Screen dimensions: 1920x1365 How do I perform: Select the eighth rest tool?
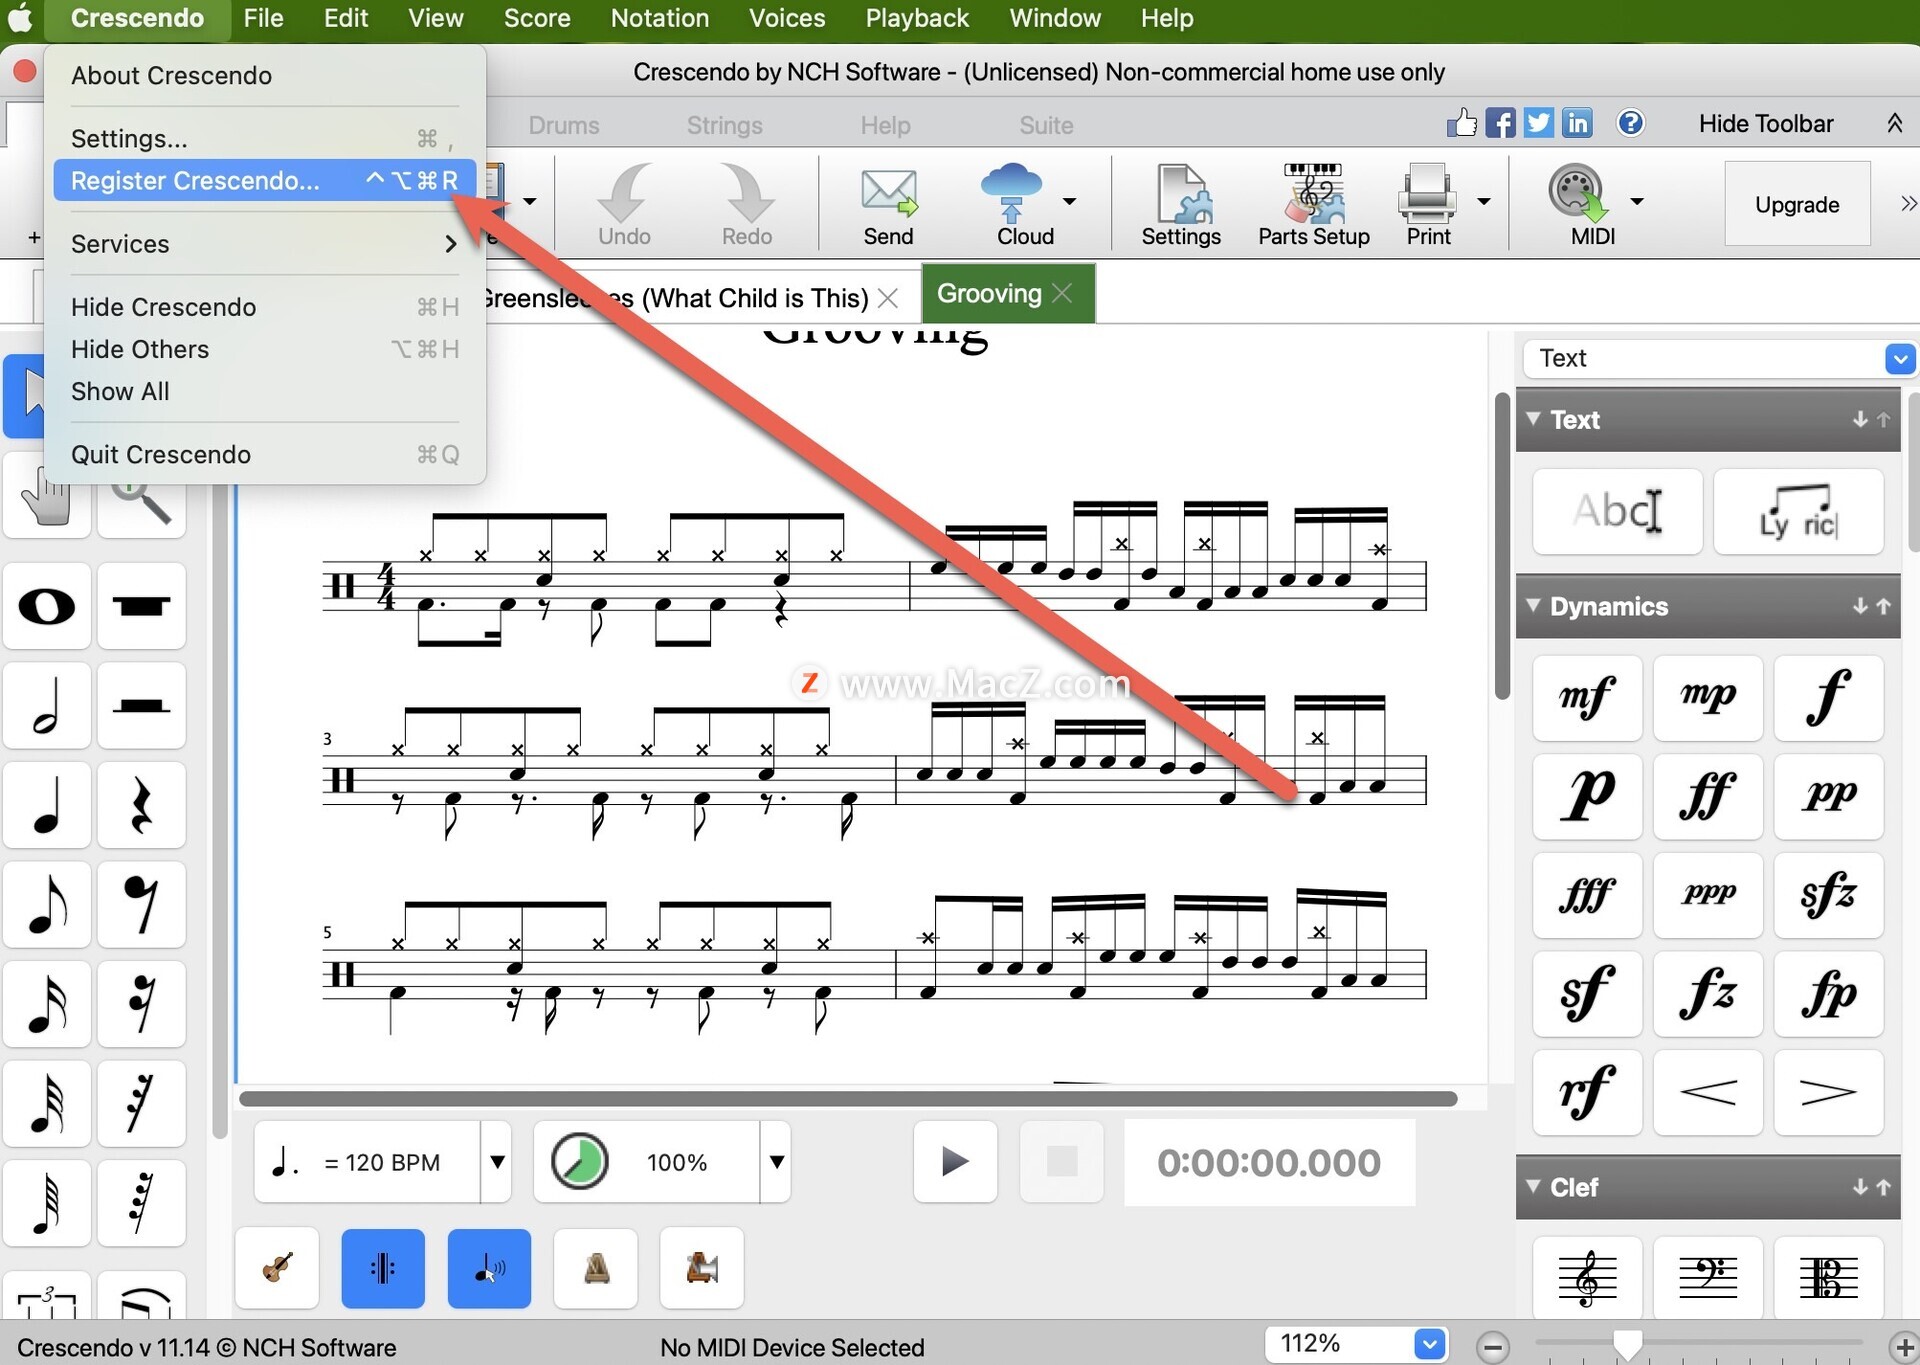coord(141,904)
